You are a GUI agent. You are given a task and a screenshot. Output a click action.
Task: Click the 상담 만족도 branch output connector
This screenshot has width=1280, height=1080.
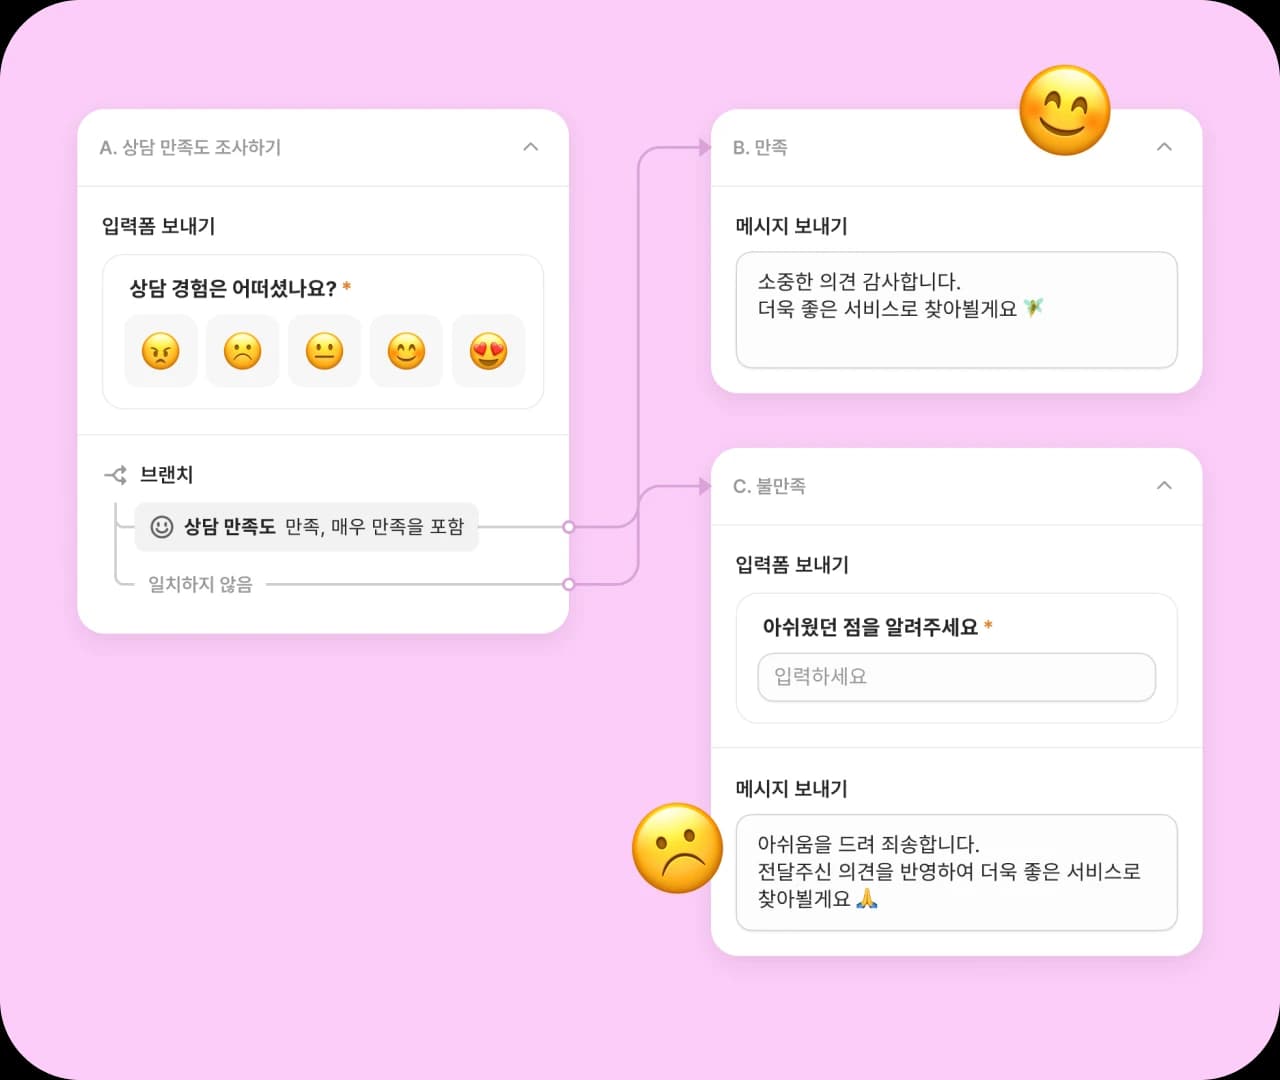(x=569, y=527)
